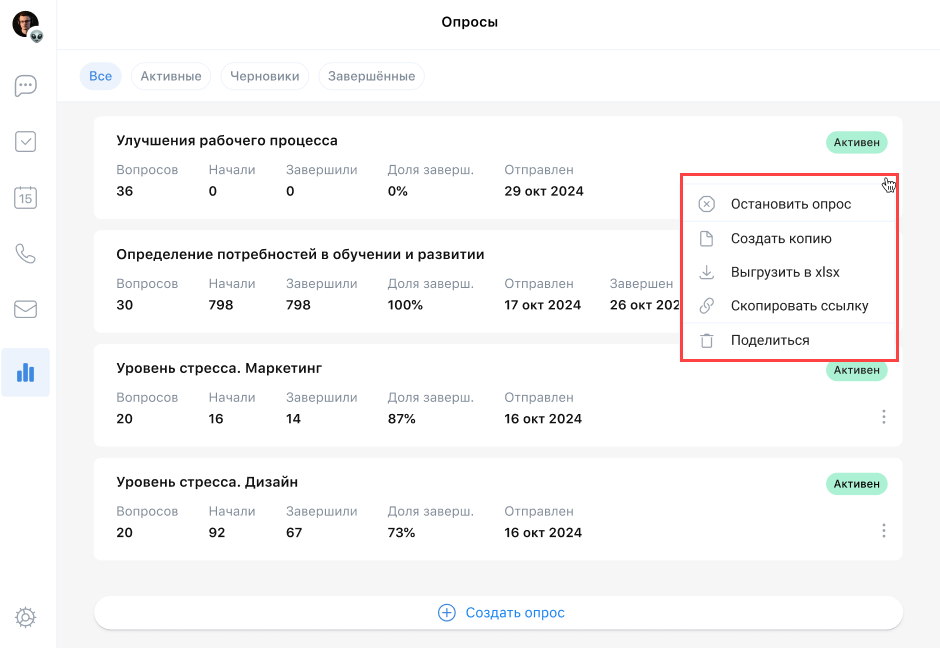Screen dimensions: 940x648
Task: Click "Поделиться" in the context menu
Action: pyautogui.click(x=769, y=340)
